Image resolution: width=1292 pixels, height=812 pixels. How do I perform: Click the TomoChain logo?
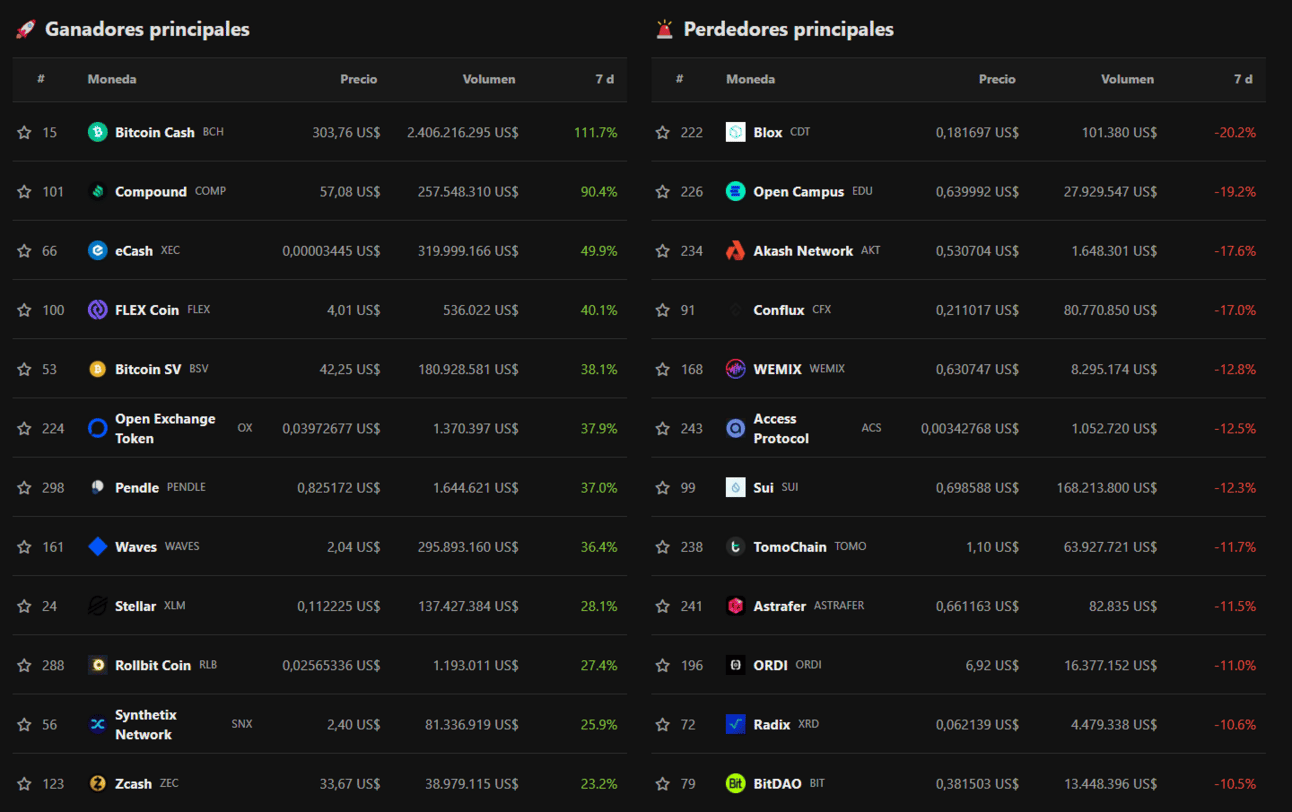(x=735, y=546)
